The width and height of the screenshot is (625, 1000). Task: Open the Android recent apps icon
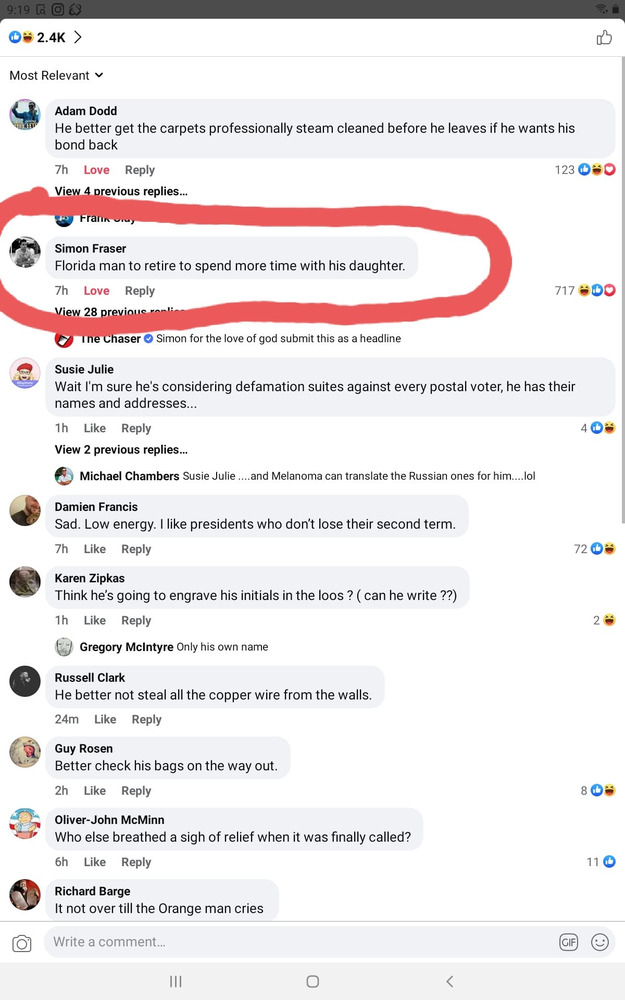176,982
